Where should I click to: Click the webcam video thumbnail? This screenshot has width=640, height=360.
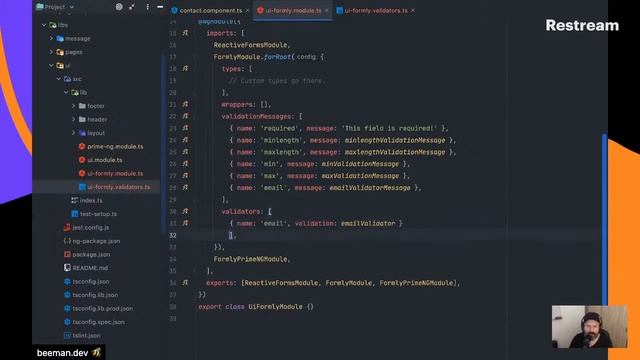pyautogui.click(x=589, y=327)
